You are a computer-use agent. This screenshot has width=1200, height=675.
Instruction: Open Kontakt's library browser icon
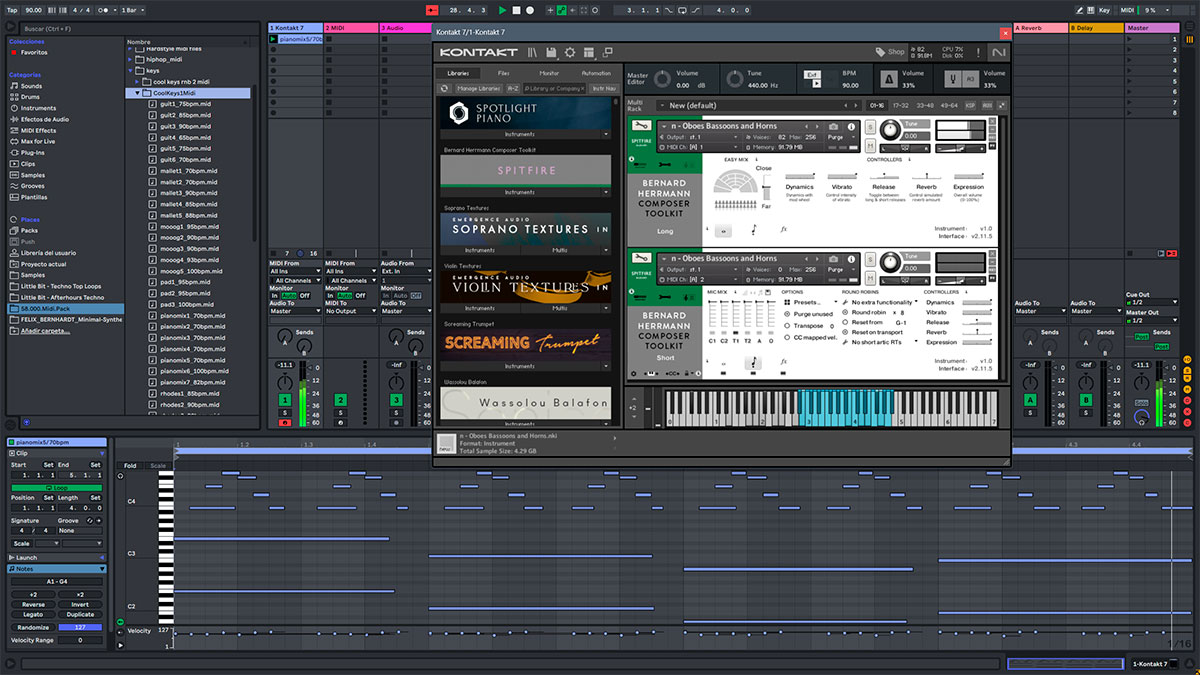click(x=533, y=52)
